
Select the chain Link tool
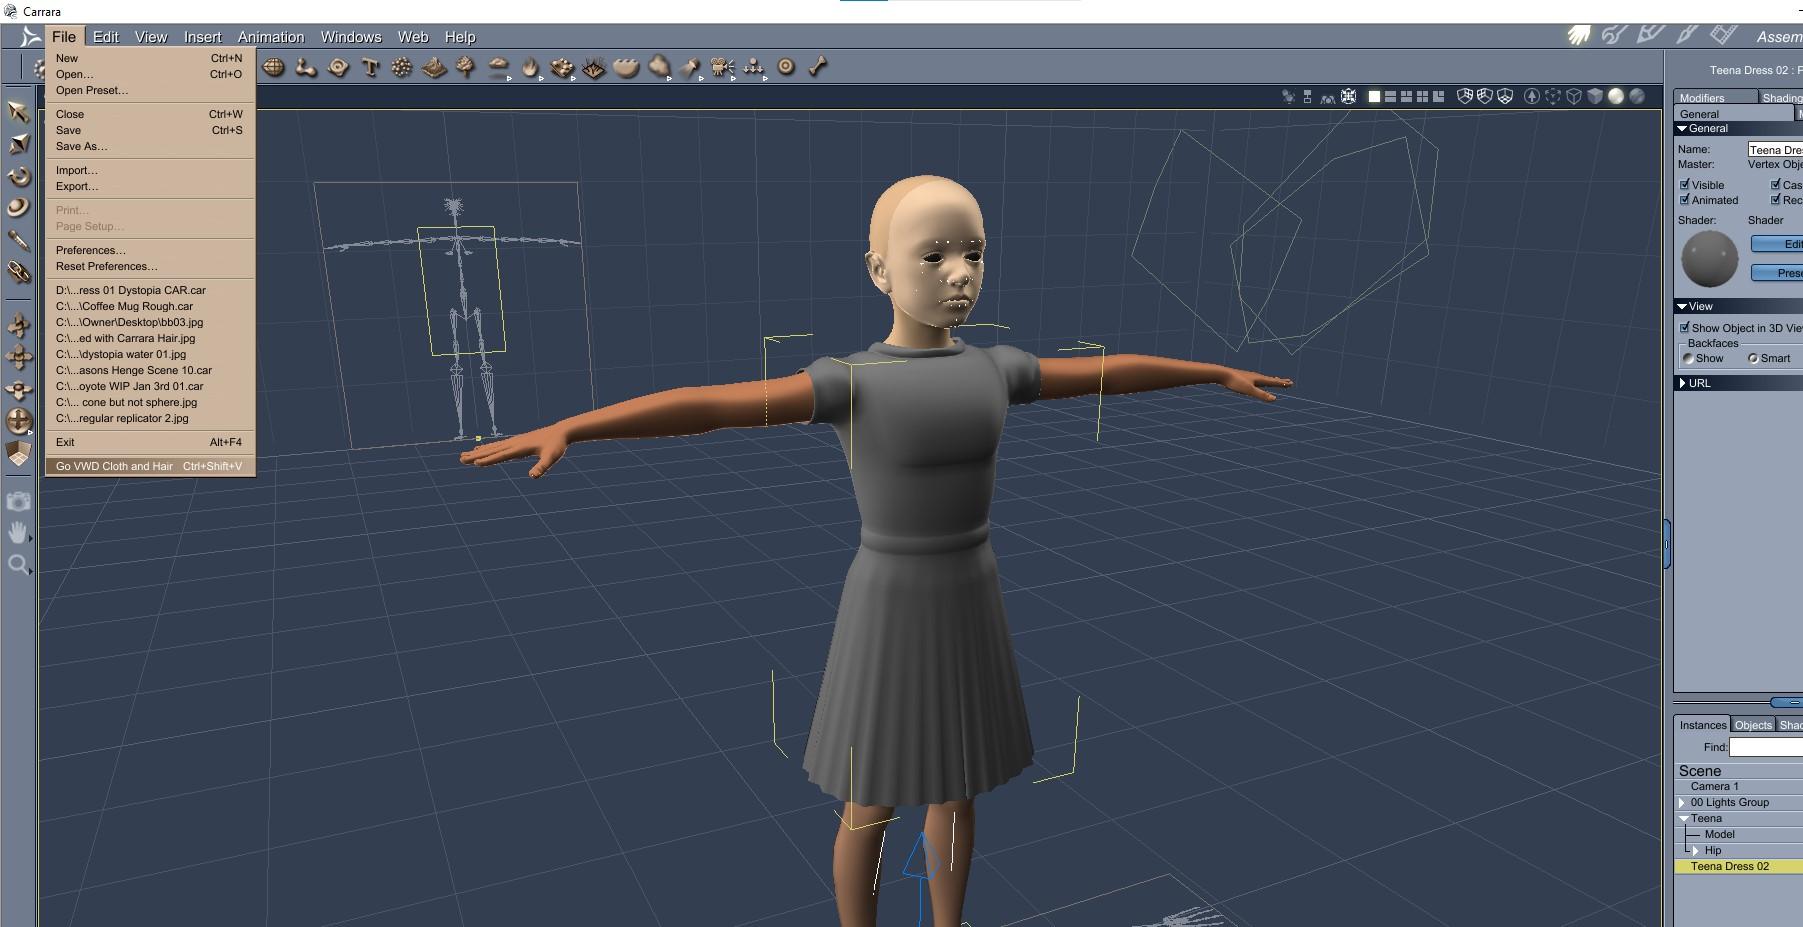[x=18, y=271]
